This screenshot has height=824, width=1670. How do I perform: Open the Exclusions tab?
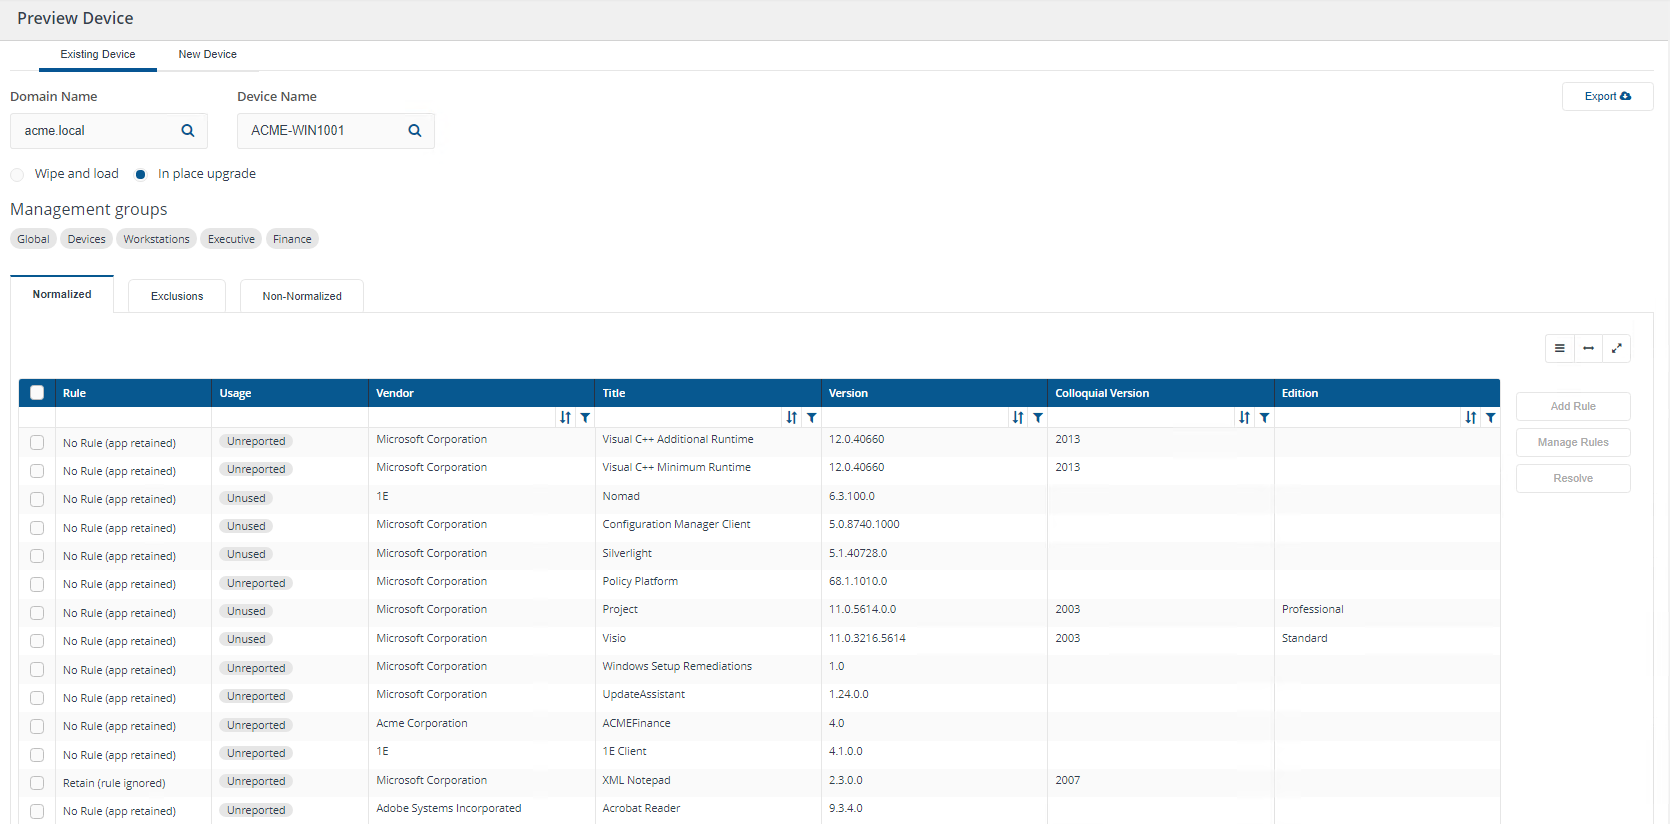(177, 296)
